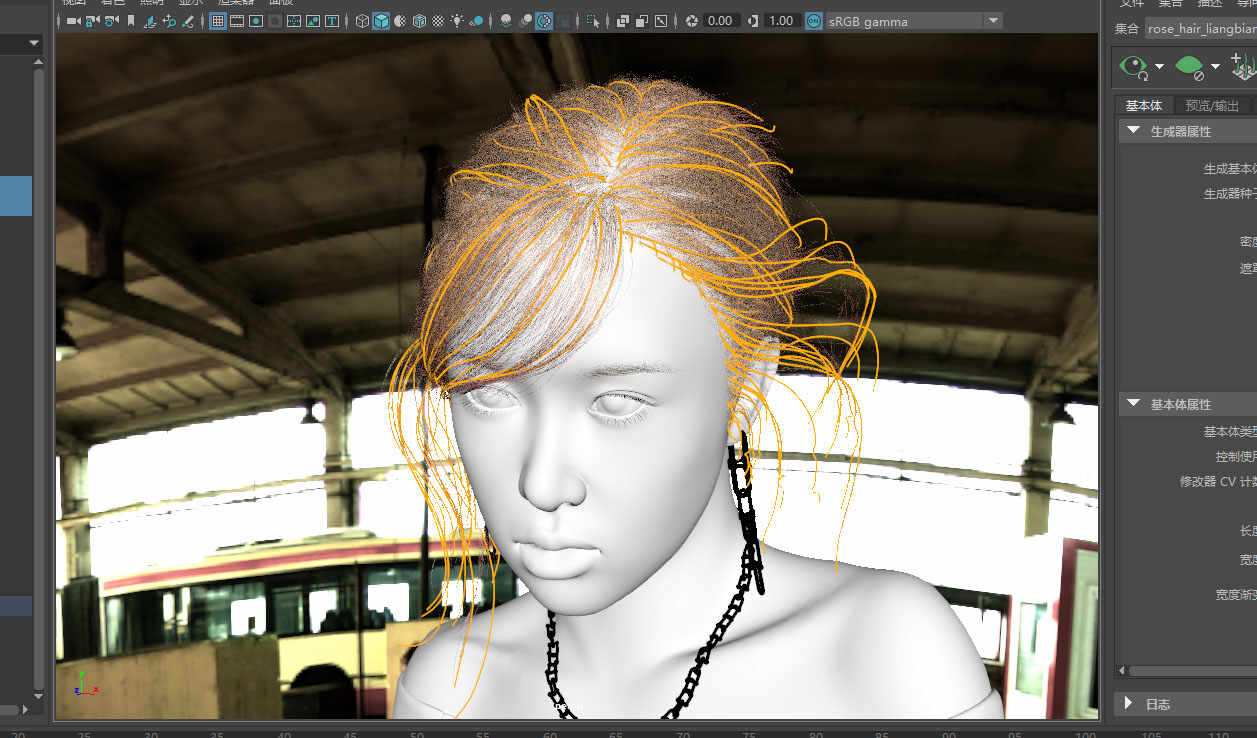Click the isolate select icon
Viewport: 1257px width, 738px height.
pyautogui.click(x=593, y=21)
